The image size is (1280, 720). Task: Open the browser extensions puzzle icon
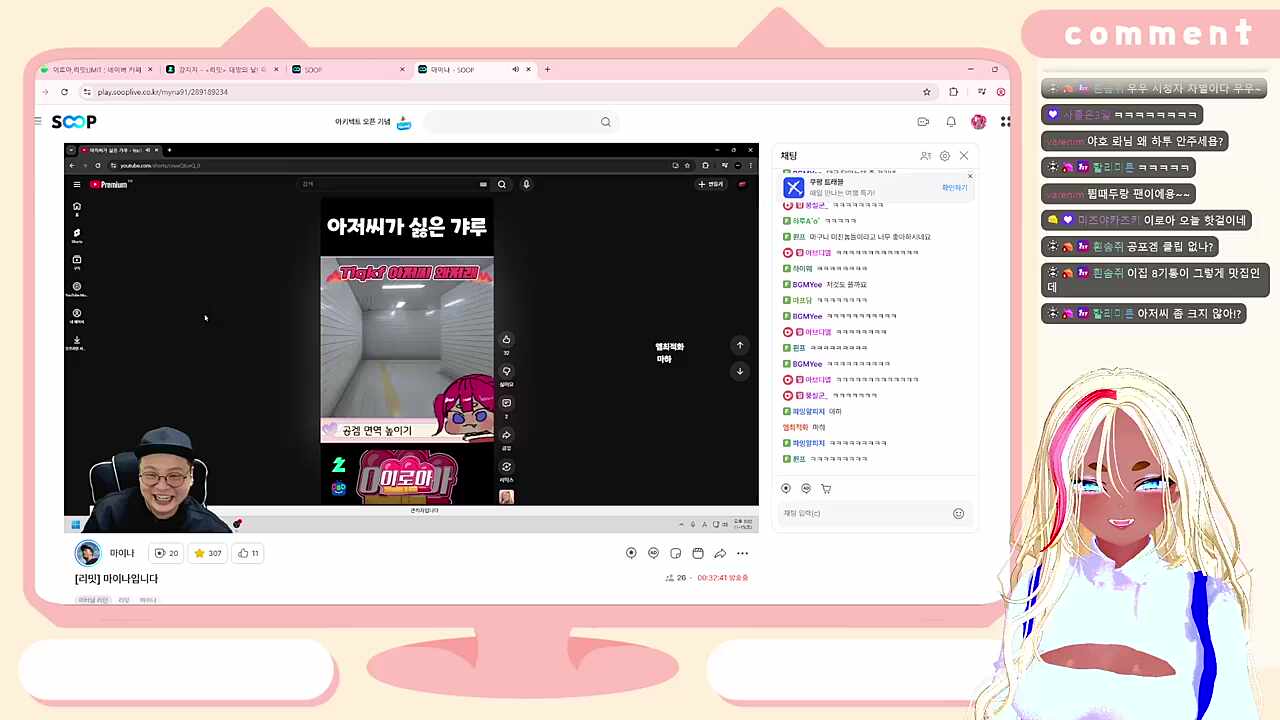pyautogui.click(x=953, y=92)
